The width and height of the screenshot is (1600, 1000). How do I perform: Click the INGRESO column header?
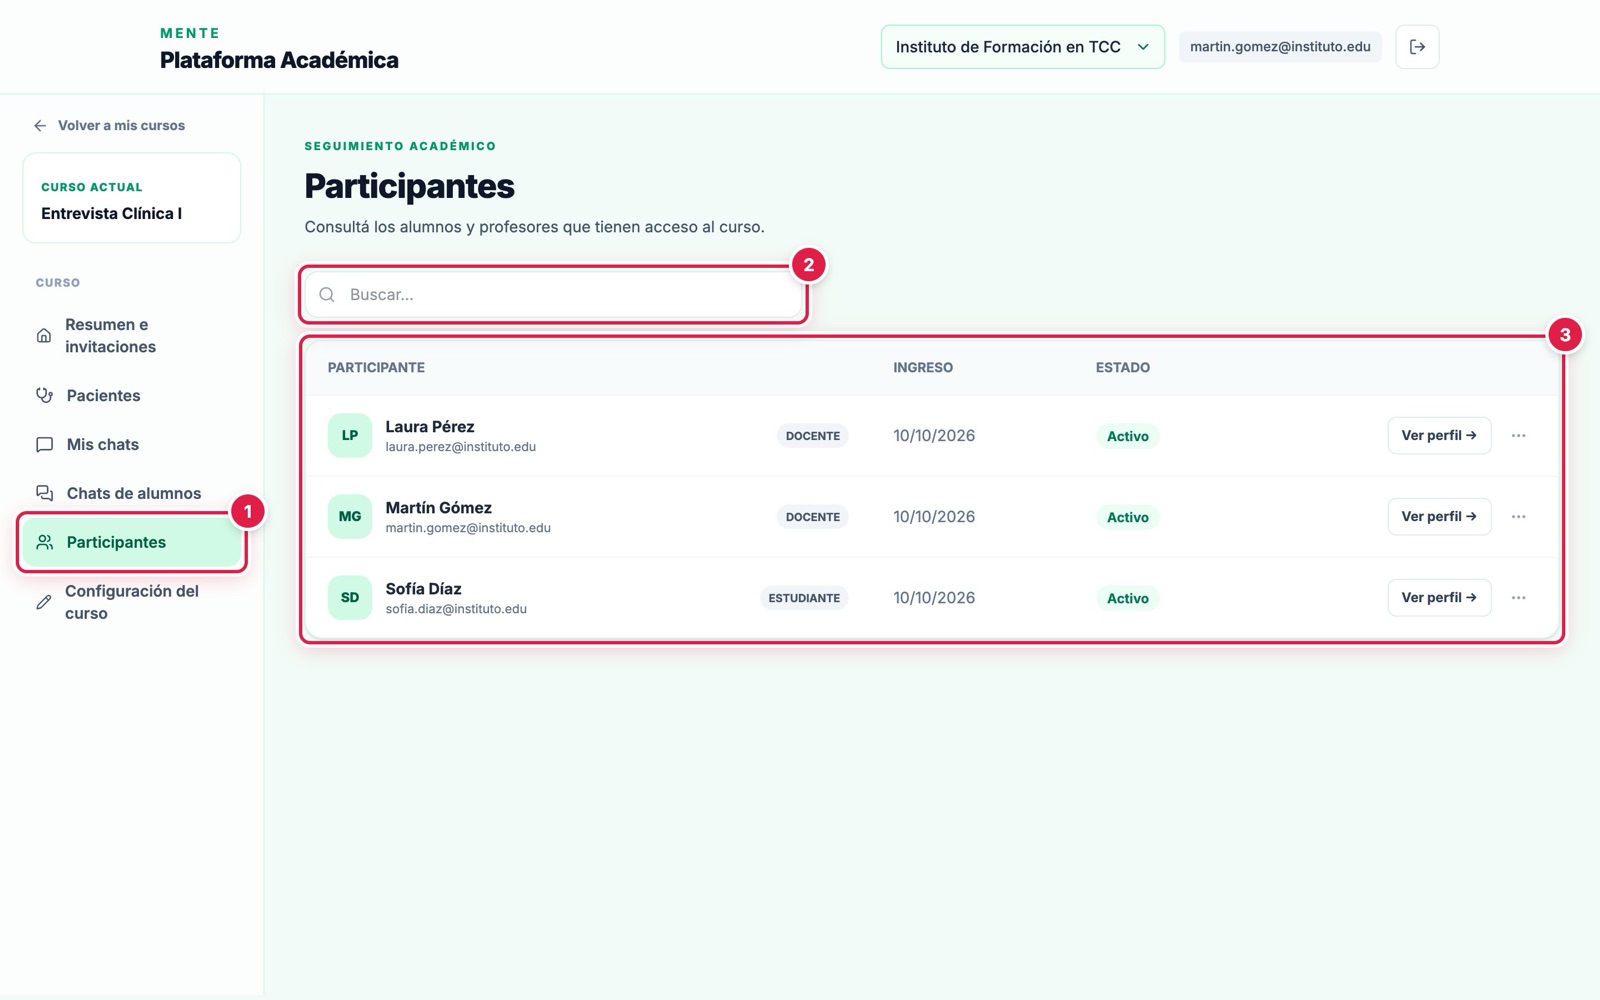pyautogui.click(x=923, y=367)
